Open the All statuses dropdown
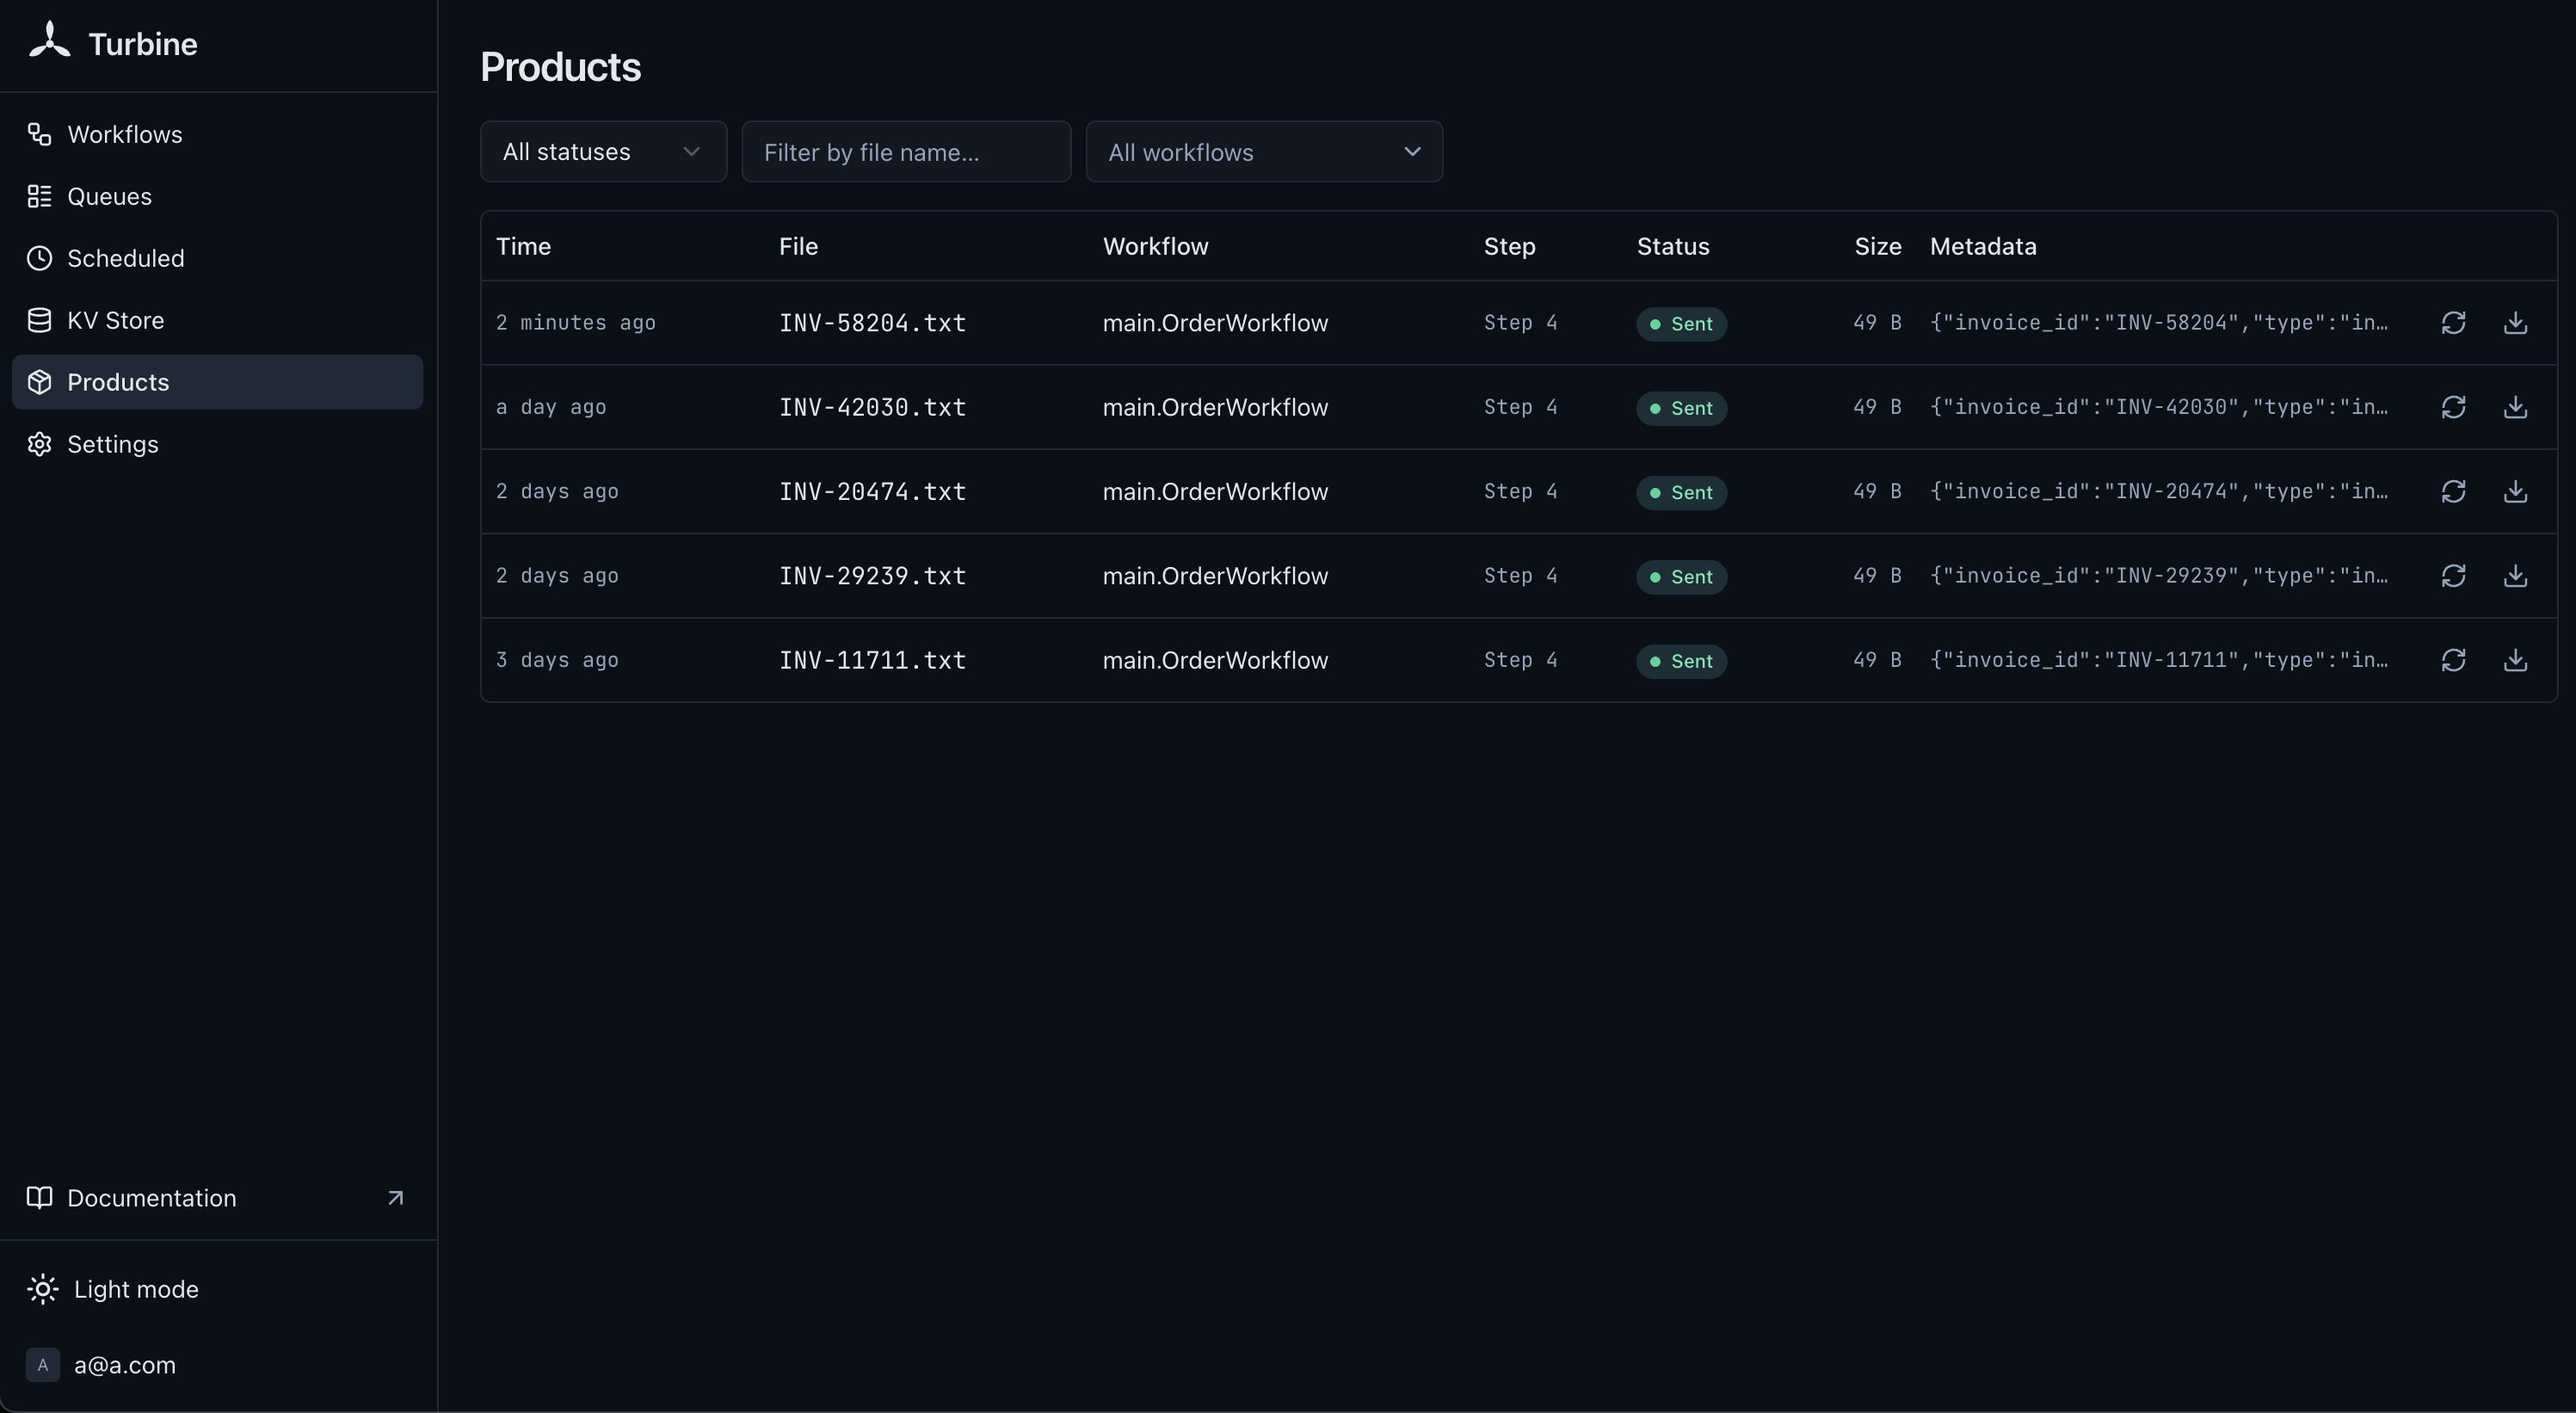Screen dimensions: 2576x1413 coord(603,152)
